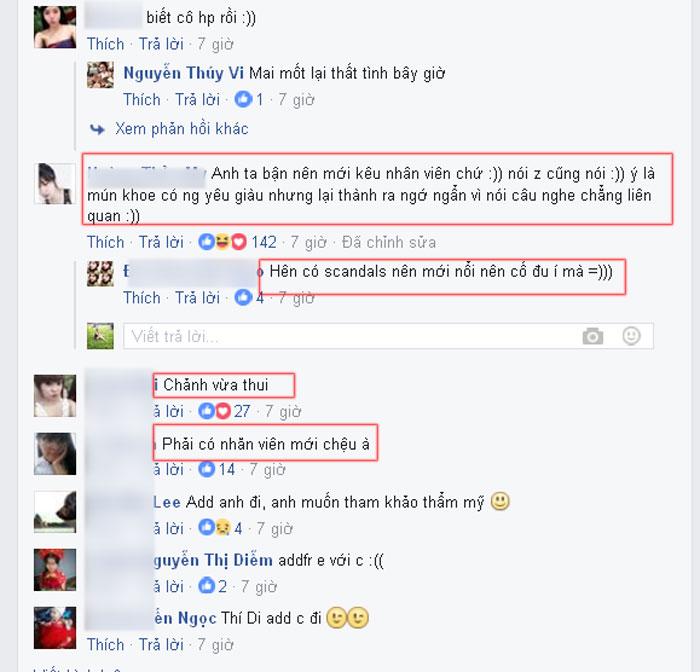Click 'Thích' below the 142-reaction comment
This screenshot has height=672, width=700.
pyautogui.click(x=105, y=242)
